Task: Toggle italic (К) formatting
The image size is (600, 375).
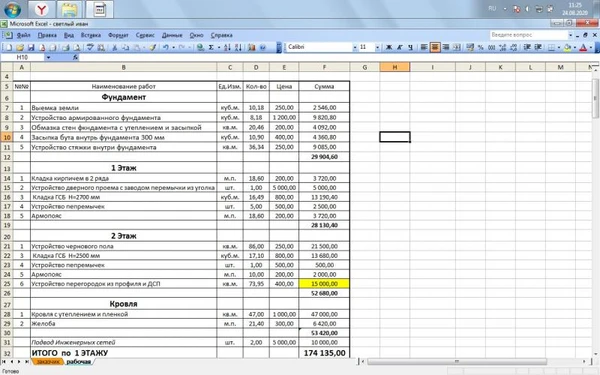Action: (x=399, y=47)
